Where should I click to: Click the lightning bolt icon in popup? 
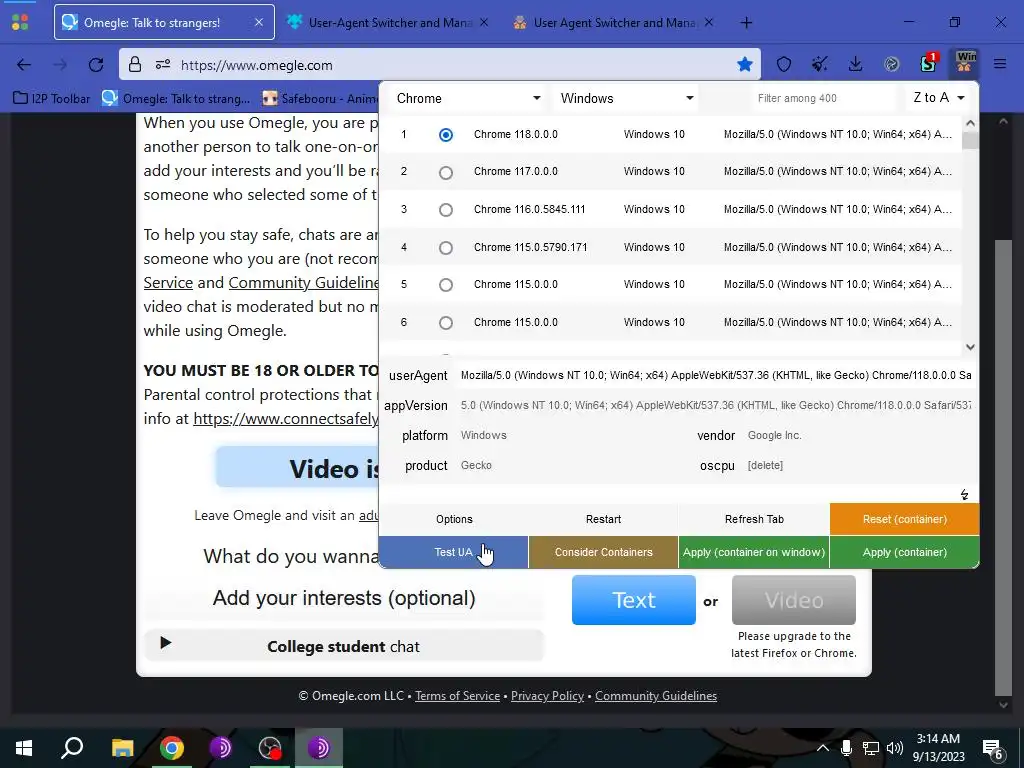click(x=965, y=494)
